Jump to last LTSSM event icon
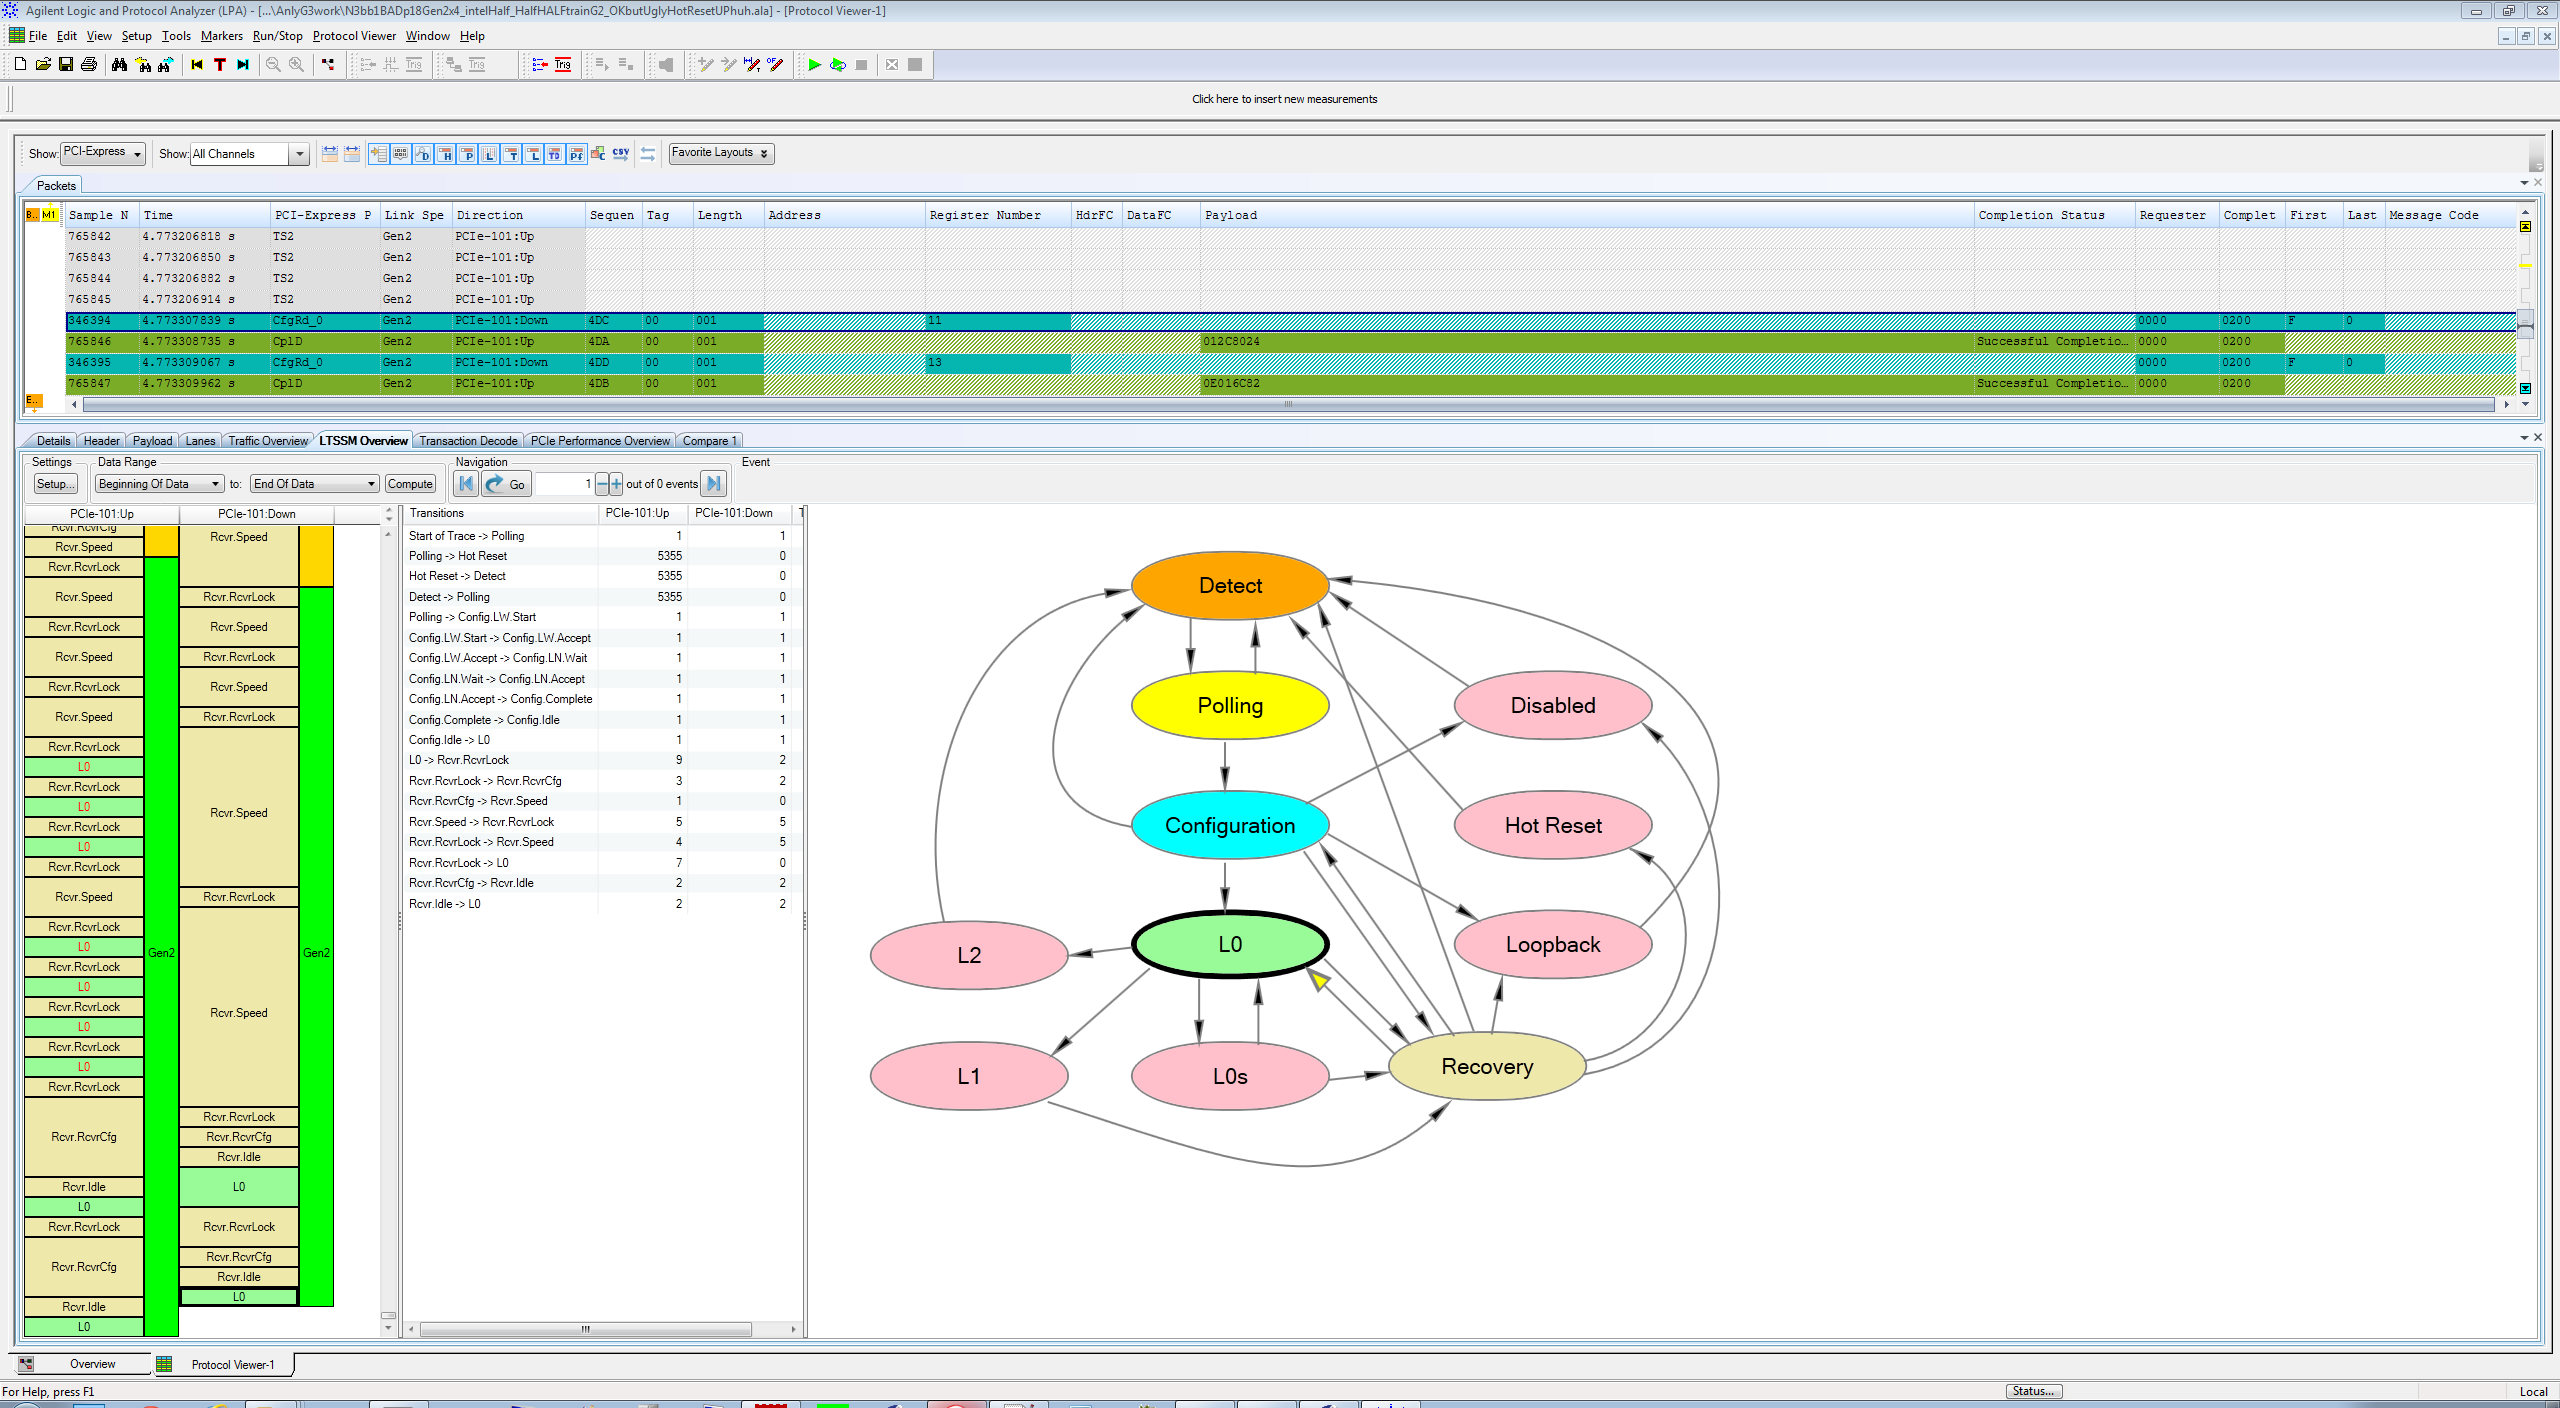Viewport: 2560px width, 1408px height. 713,484
